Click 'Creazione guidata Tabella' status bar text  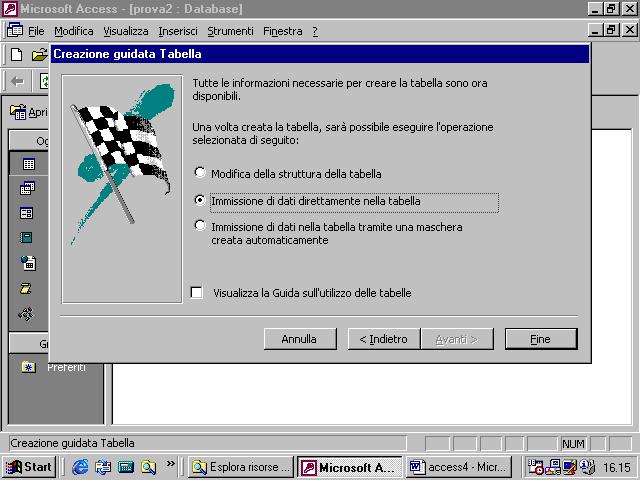(72, 443)
